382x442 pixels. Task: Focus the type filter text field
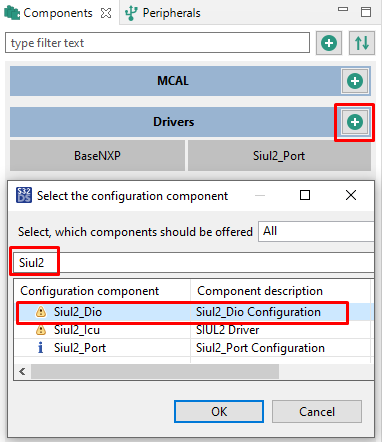[x=157, y=43]
